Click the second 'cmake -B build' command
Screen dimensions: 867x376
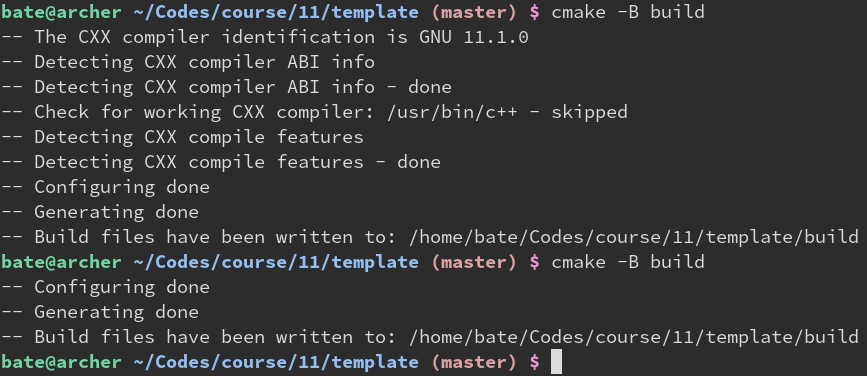(628, 262)
